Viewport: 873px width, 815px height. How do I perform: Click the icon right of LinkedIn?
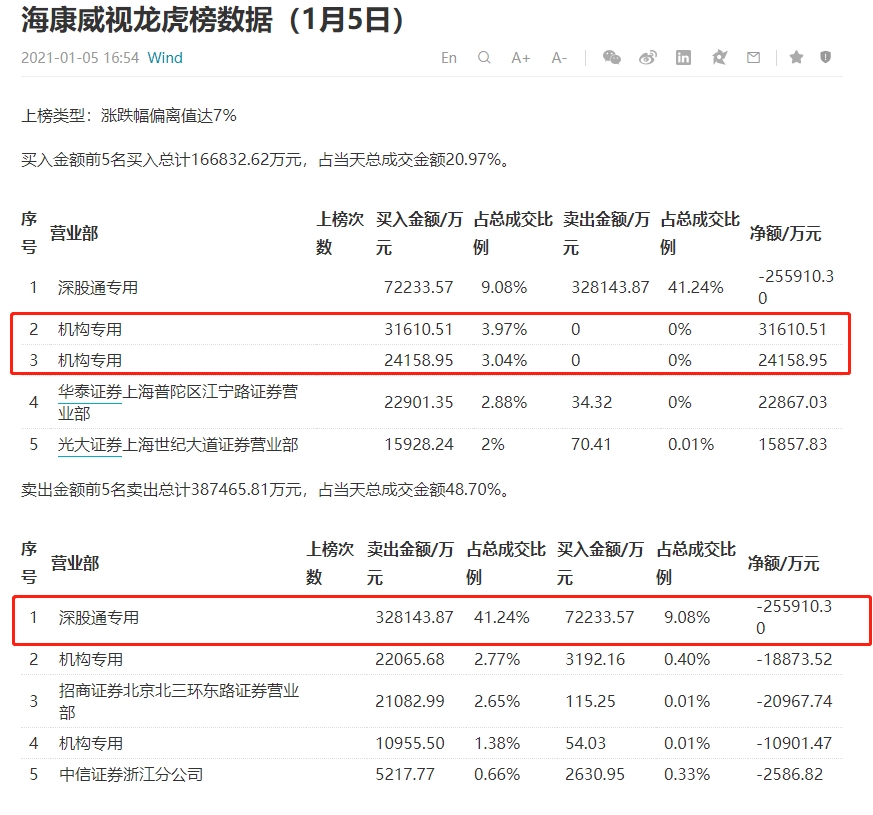719,57
